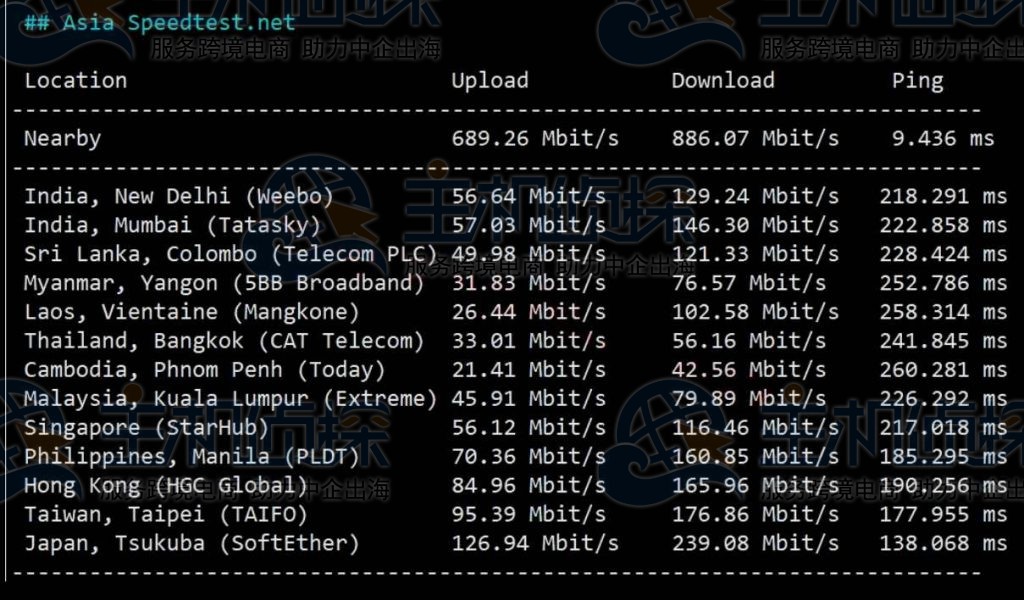Click the Nearby upload value 689.26 Mbit/s
This screenshot has height=600, width=1024.
(535, 139)
